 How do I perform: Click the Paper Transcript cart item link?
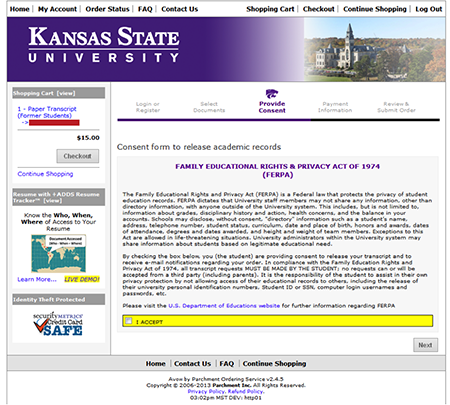[47, 112]
